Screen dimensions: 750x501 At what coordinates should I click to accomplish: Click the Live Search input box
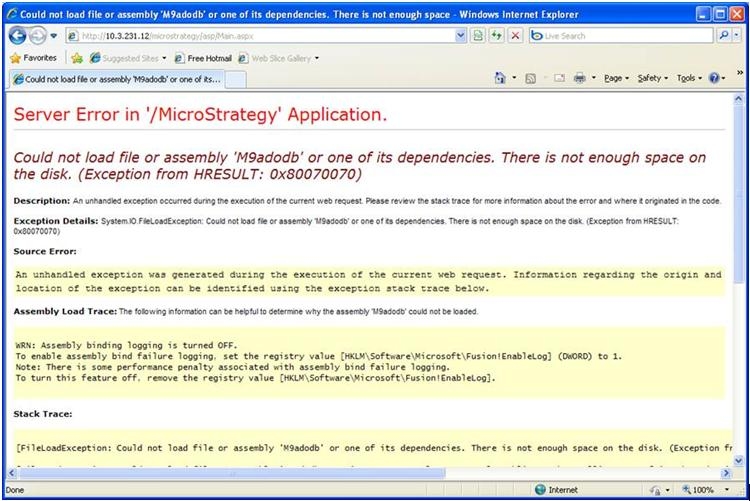(621, 36)
